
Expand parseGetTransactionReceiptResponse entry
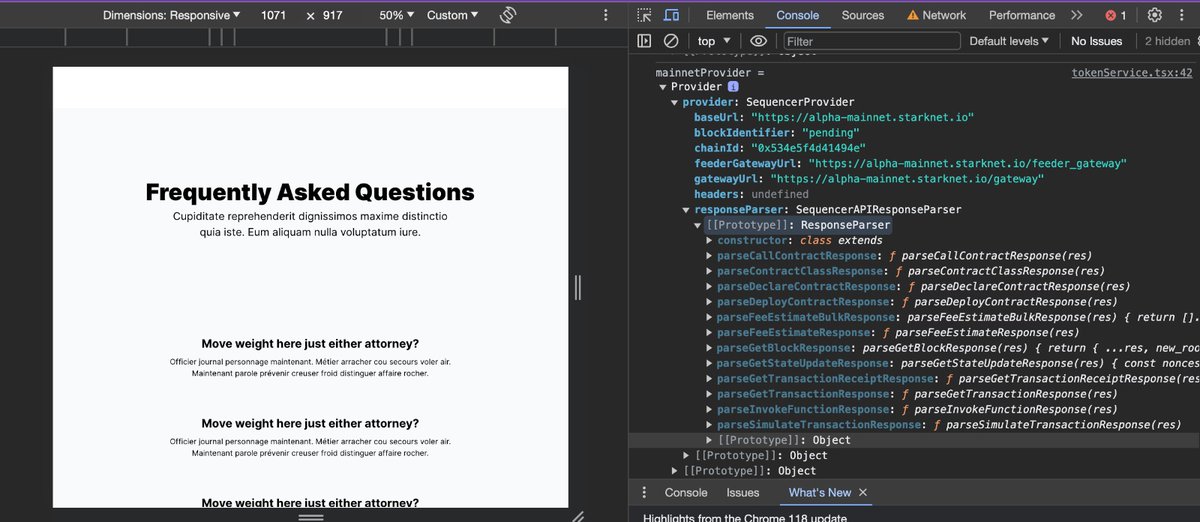[x=710, y=379]
